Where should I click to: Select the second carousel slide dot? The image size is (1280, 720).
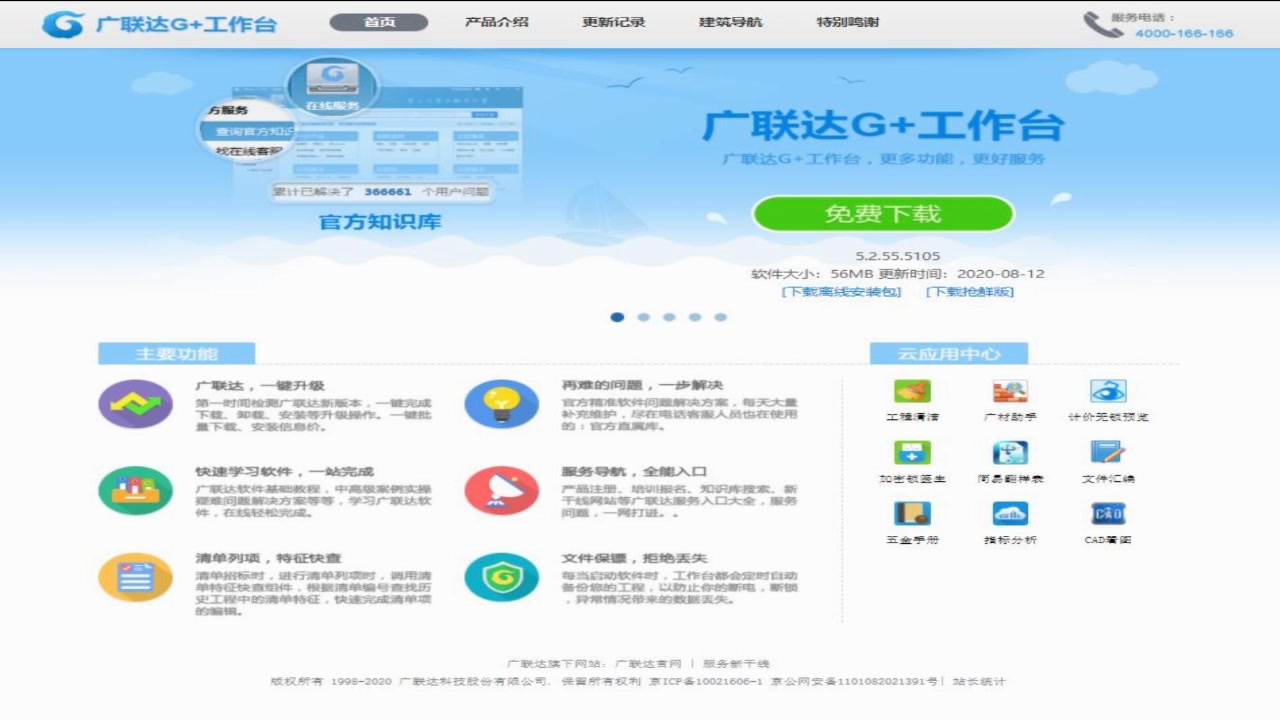point(643,317)
